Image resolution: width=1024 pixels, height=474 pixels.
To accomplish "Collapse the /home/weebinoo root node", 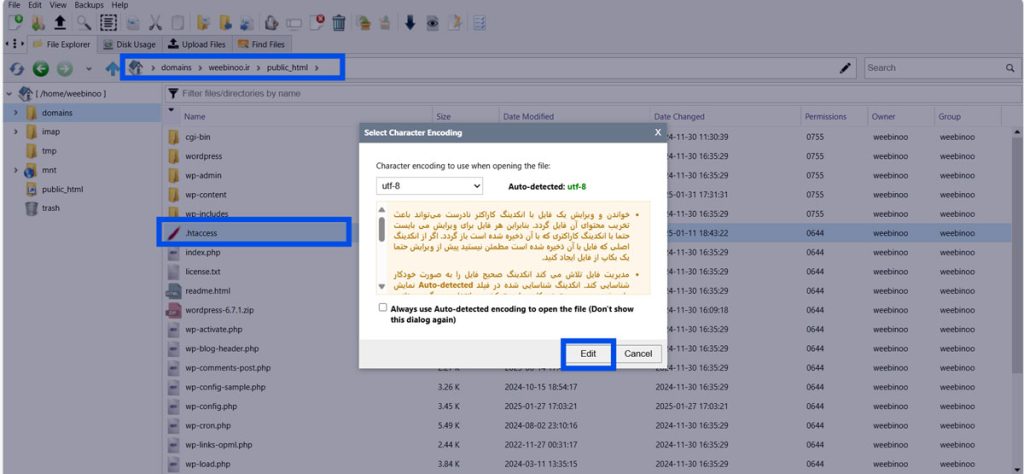I will (x=8, y=94).
